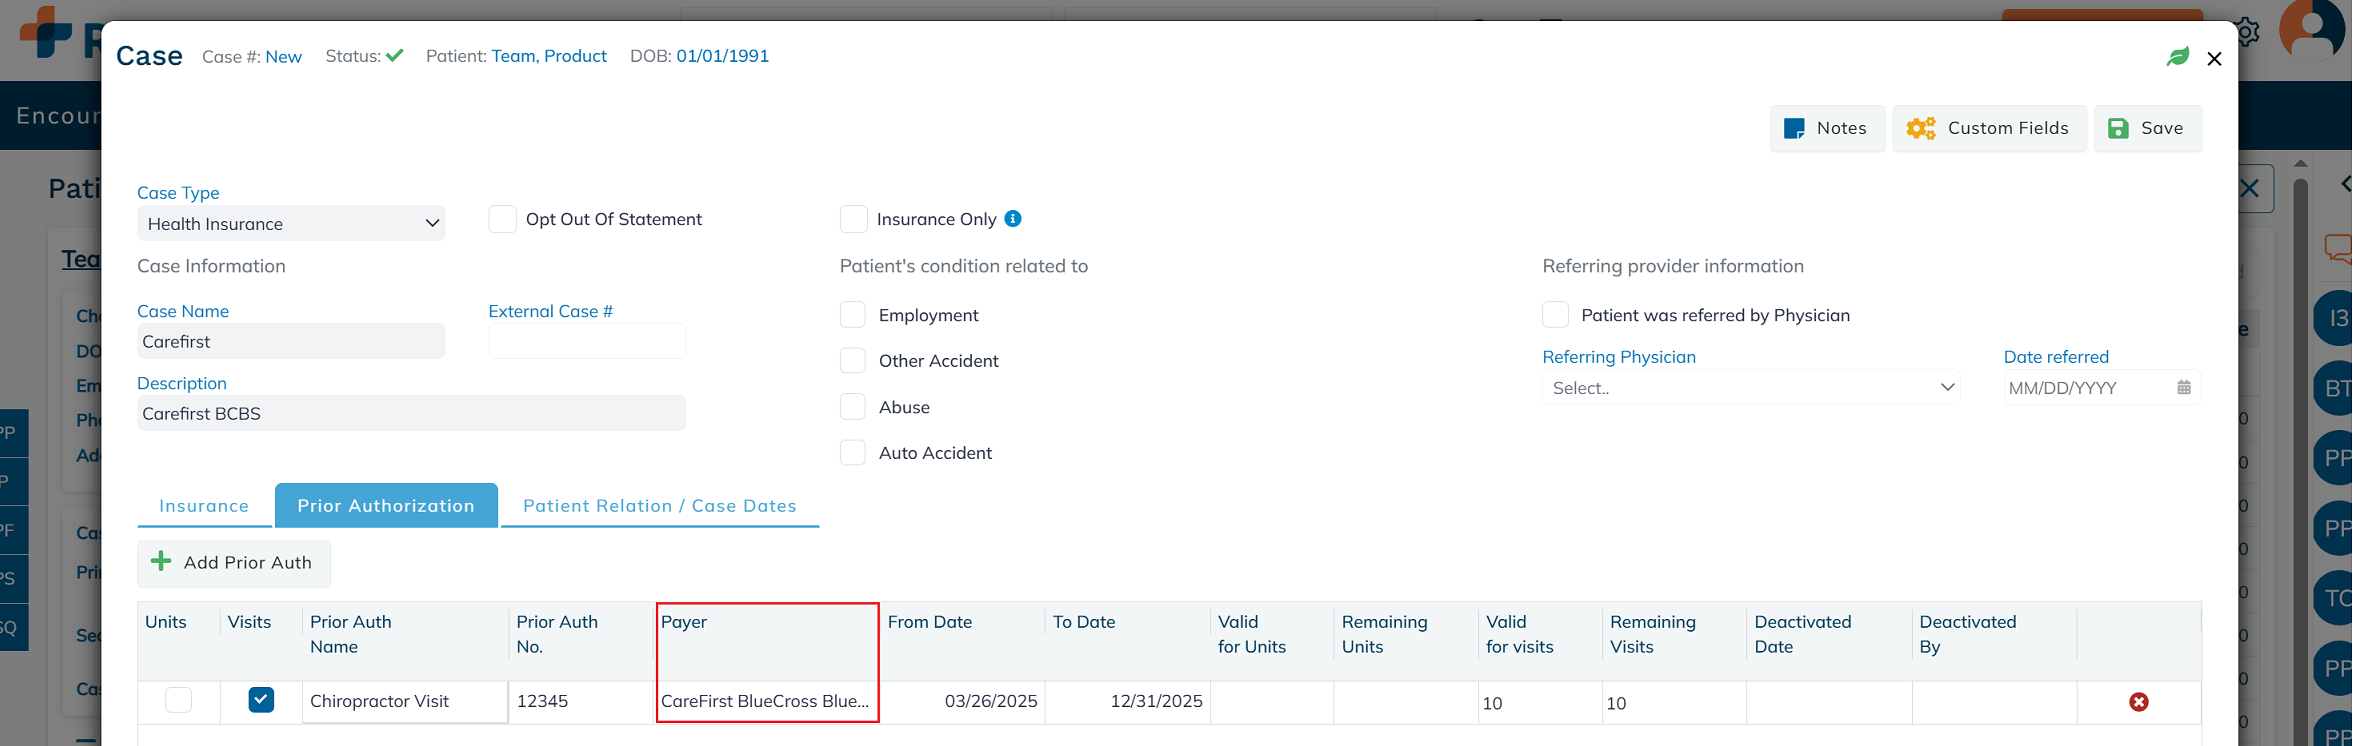Click the Insurance Only info icon

pyautogui.click(x=1013, y=219)
